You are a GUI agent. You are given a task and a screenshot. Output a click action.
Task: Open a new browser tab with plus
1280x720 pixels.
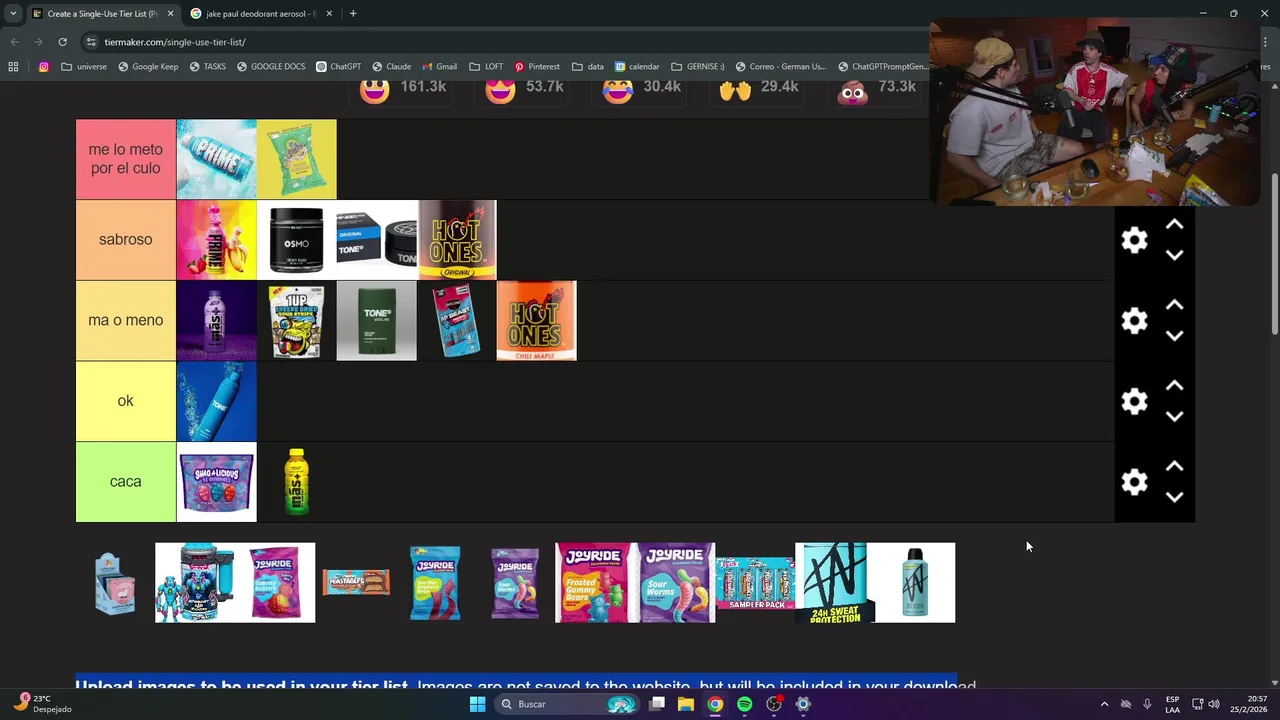[x=353, y=14]
